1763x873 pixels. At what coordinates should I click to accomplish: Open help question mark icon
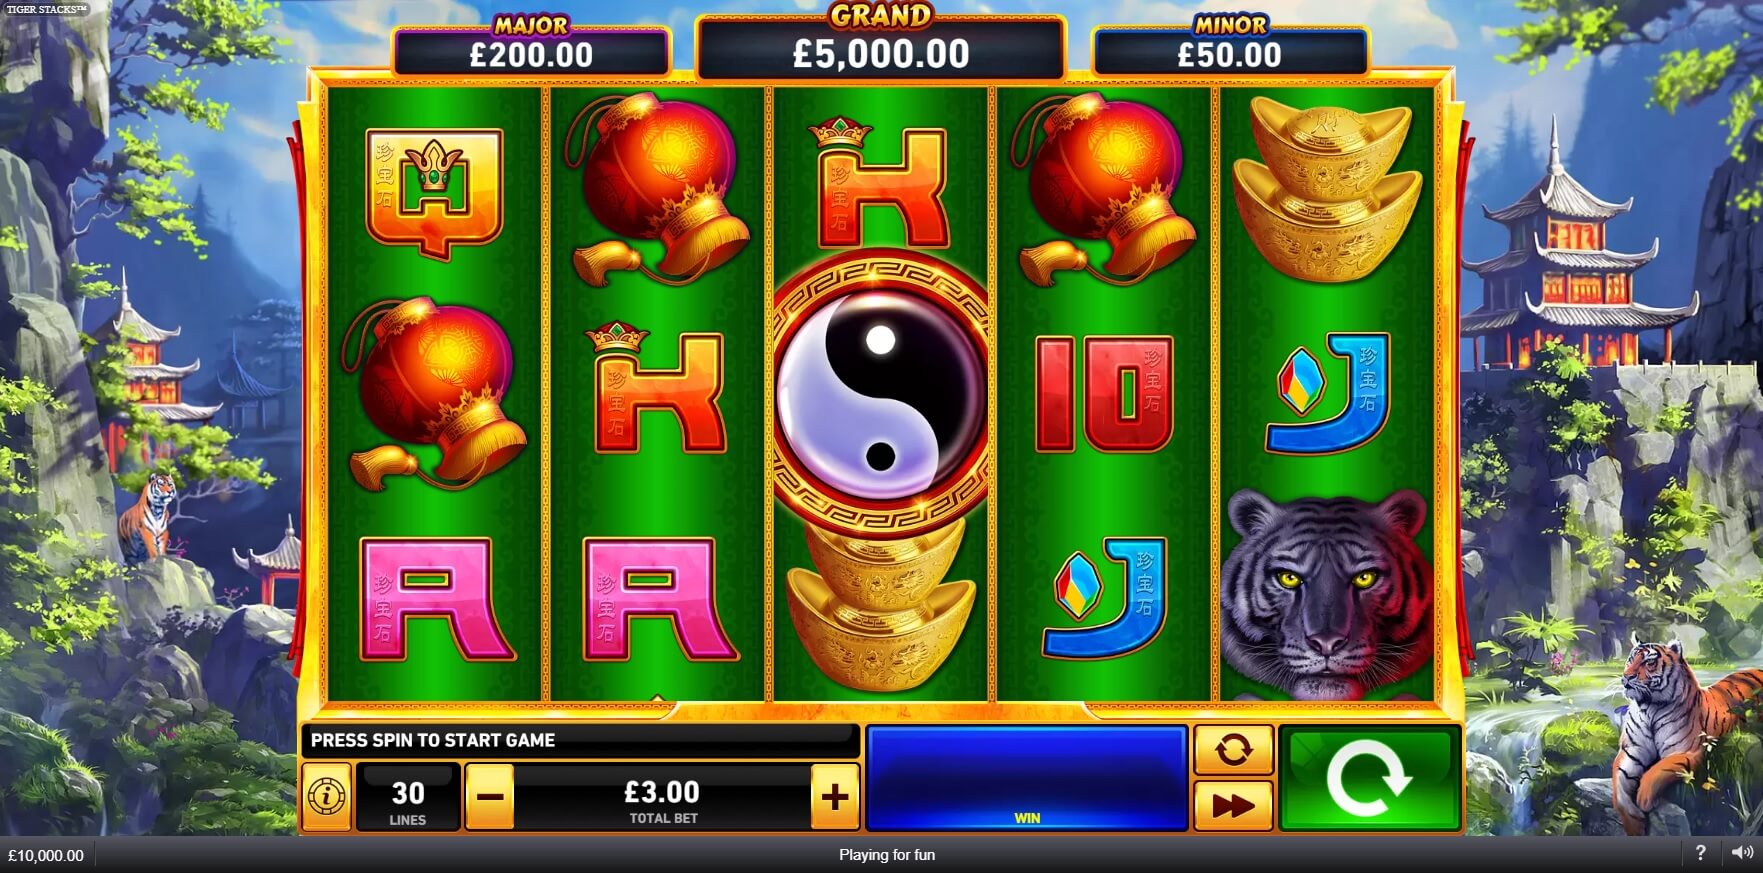1701,853
